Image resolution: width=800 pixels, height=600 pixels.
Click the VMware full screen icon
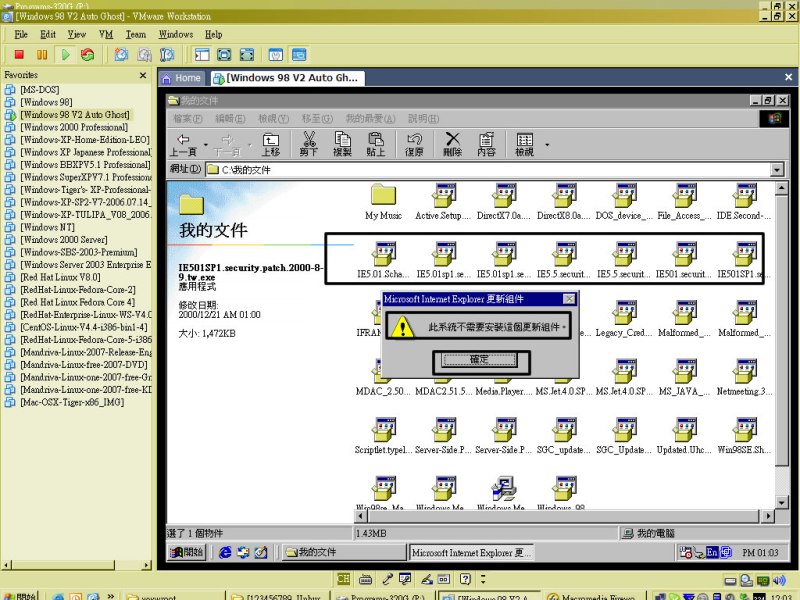tap(224, 55)
